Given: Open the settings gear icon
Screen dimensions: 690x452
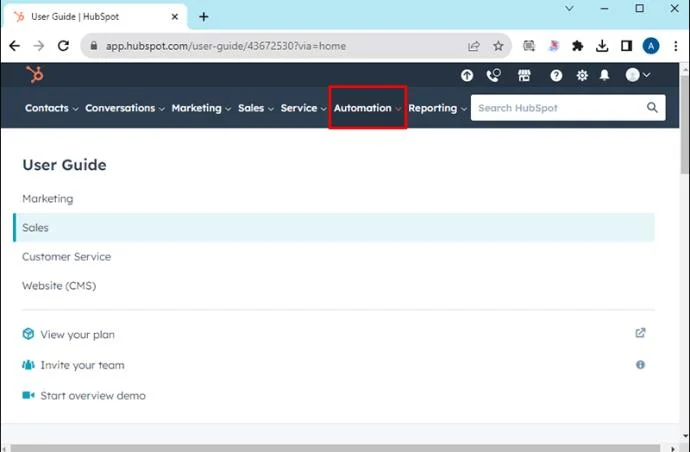Looking at the screenshot, I should pos(582,76).
